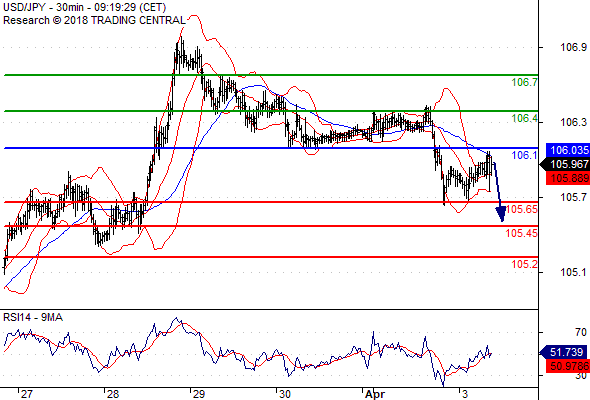Click the date label 28 on time axis
590x400 pixels.
[113, 394]
